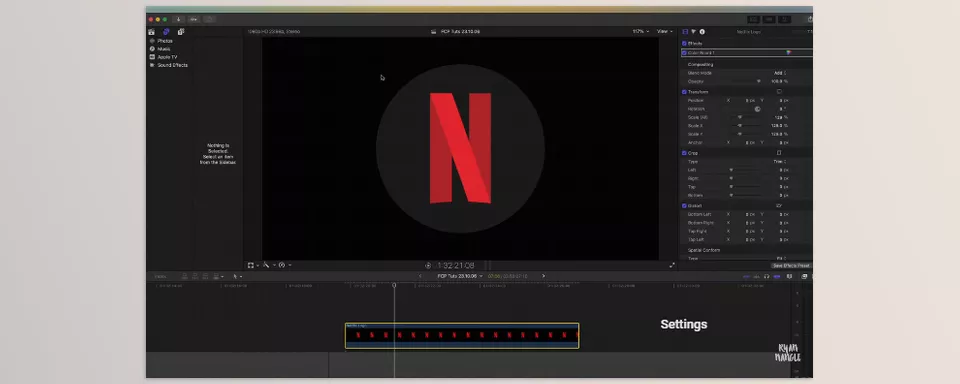The image size is (960, 384).
Task: Click the Rotation dial control
Action: tap(757, 109)
